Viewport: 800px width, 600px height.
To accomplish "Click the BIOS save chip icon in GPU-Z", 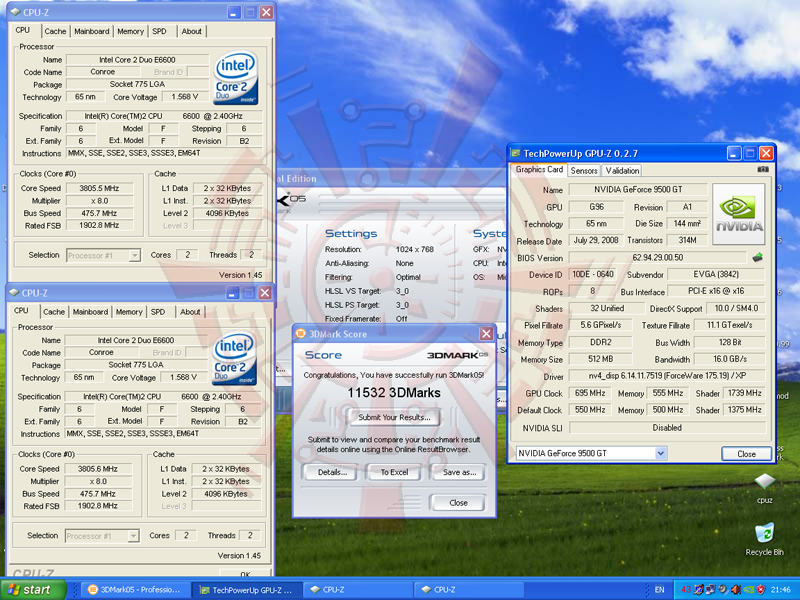I will coord(758,258).
